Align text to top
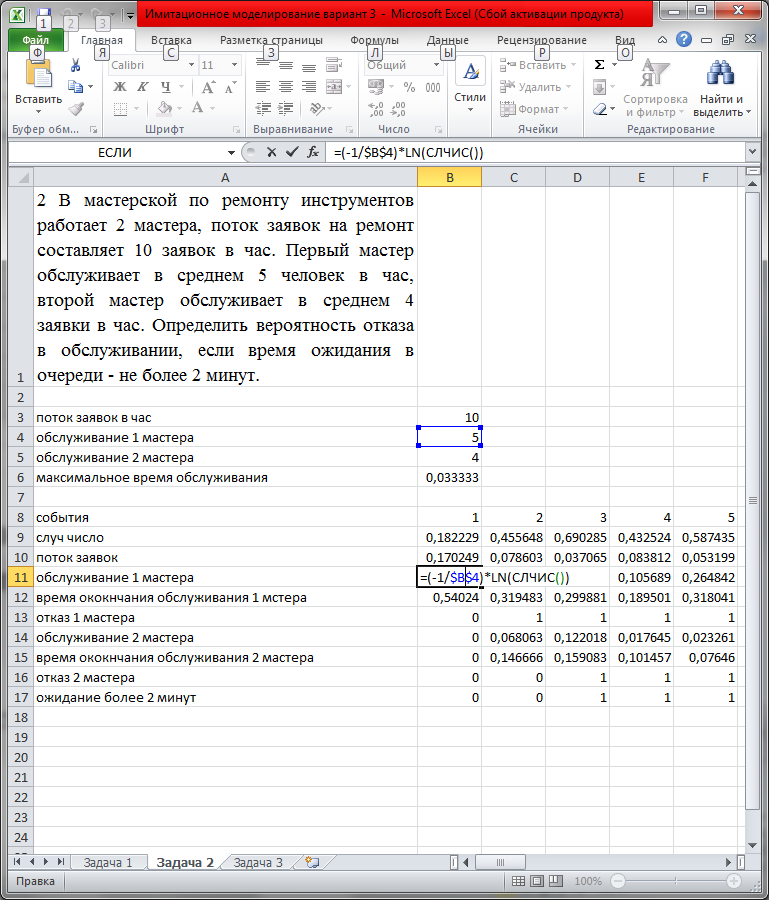This screenshot has width=769, height=900. tap(263, 65)
